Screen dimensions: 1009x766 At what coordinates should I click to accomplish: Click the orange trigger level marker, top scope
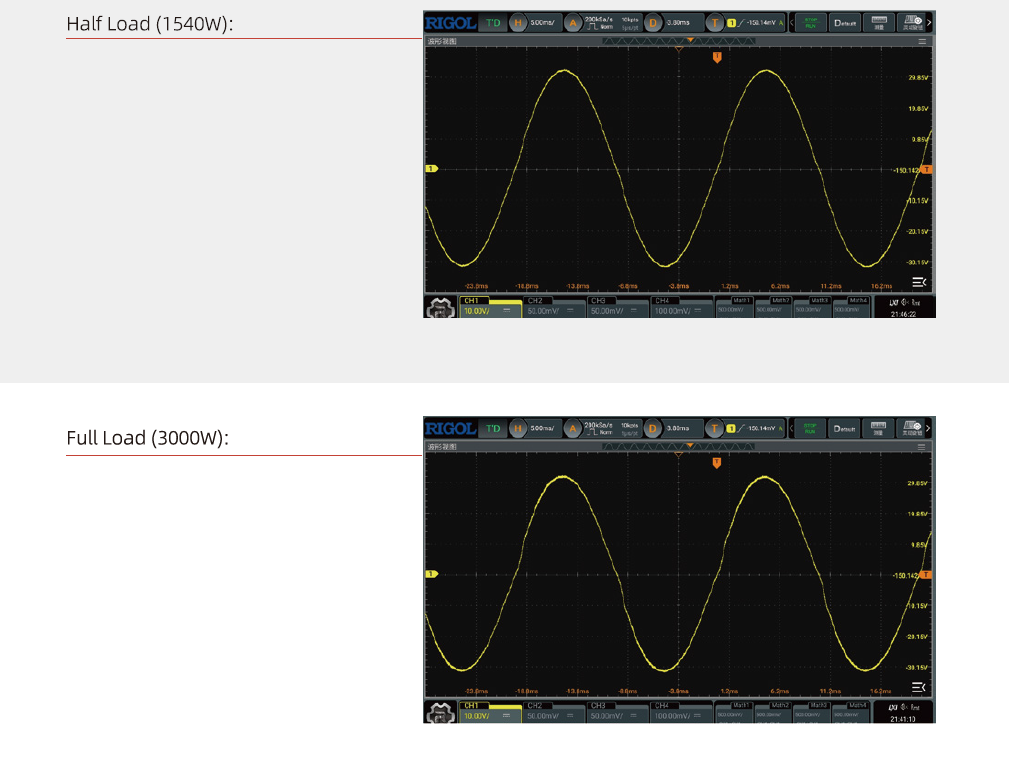928,170
